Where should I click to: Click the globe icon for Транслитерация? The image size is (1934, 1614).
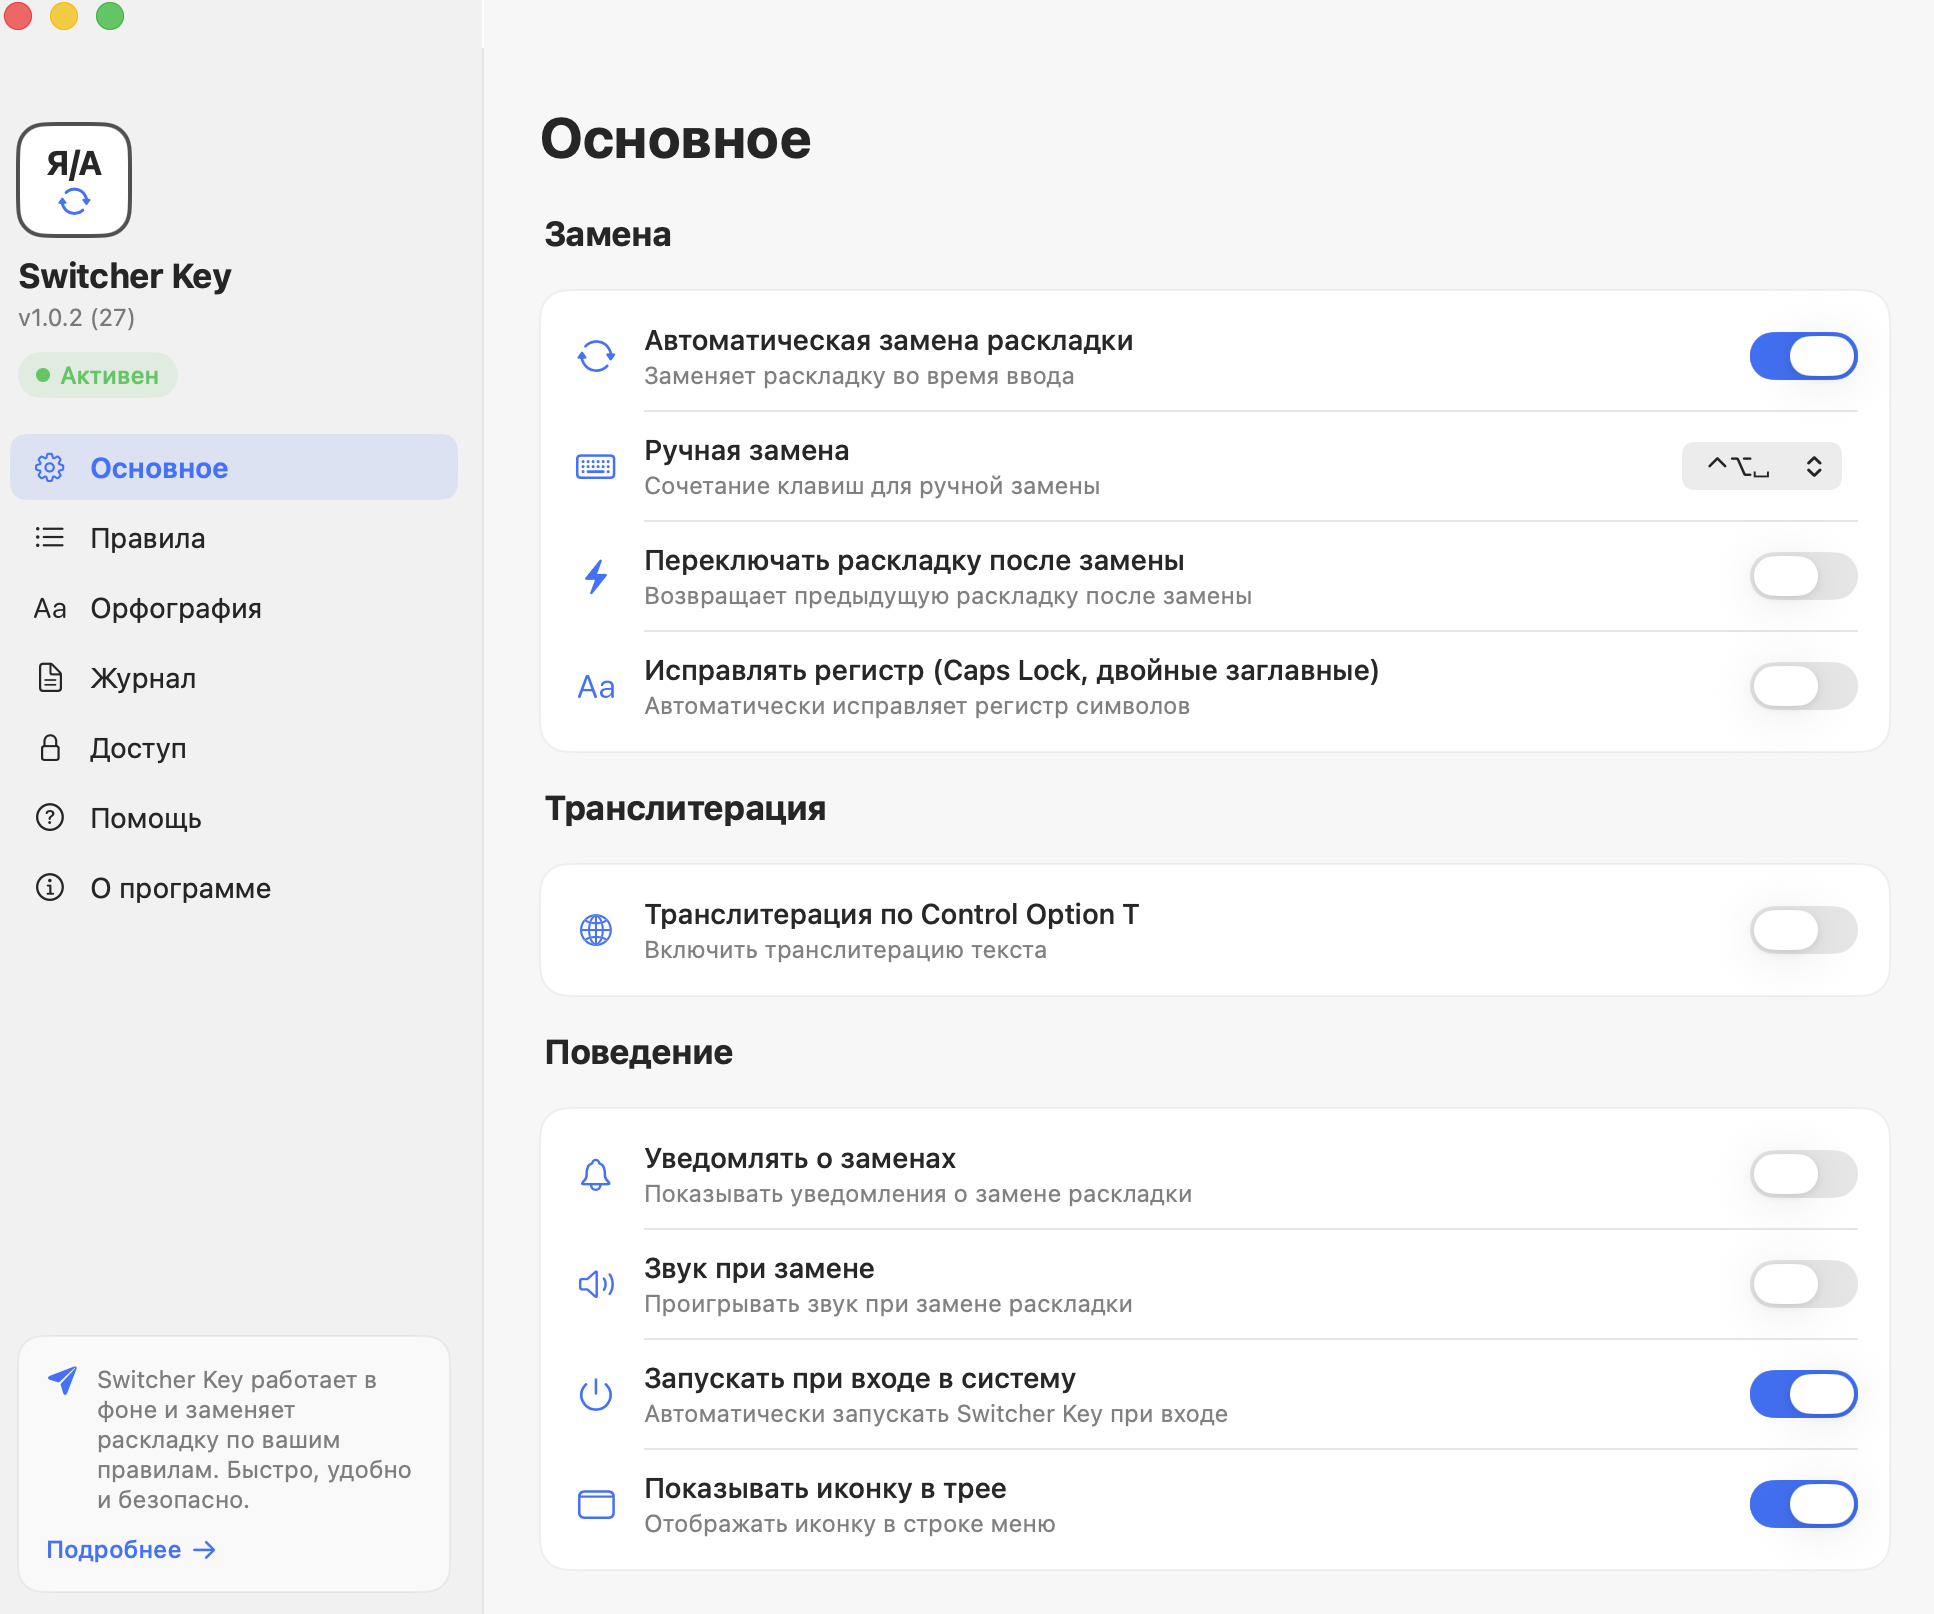596,930
